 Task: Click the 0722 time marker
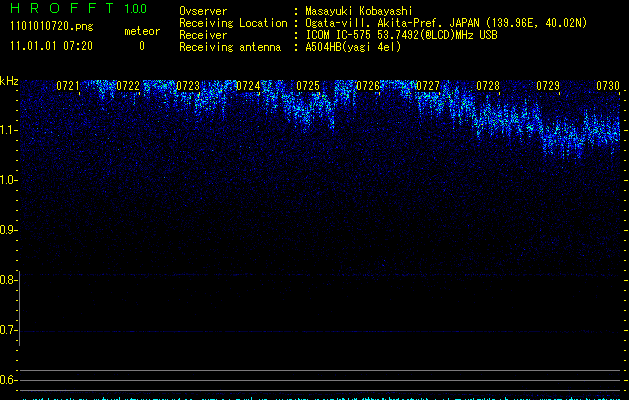128,86
